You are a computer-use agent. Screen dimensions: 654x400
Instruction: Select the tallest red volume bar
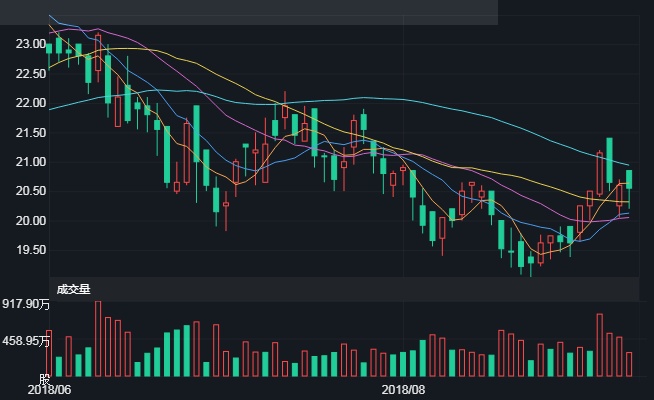pyautogui.click(x=98, y=338)
